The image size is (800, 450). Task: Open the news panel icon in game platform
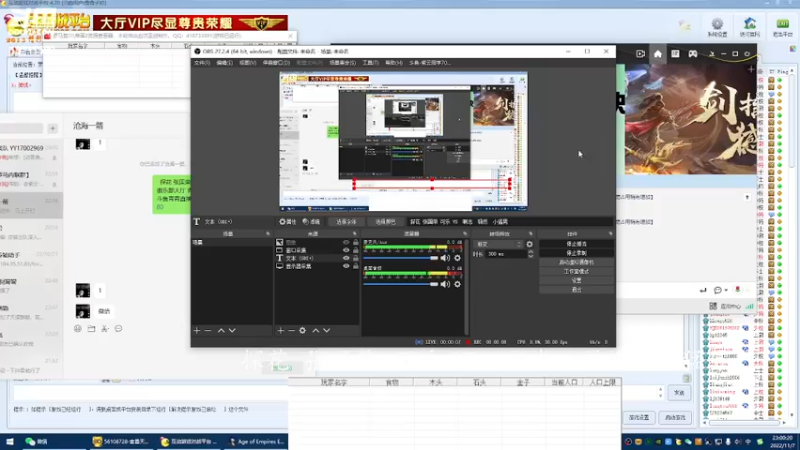(675, 54)
